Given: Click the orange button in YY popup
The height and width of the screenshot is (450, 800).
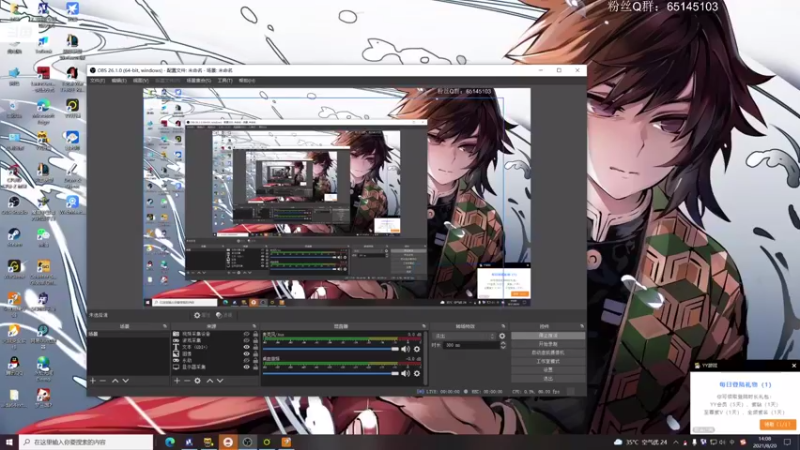Looking at the screenshot, I should tap(778, 424).
